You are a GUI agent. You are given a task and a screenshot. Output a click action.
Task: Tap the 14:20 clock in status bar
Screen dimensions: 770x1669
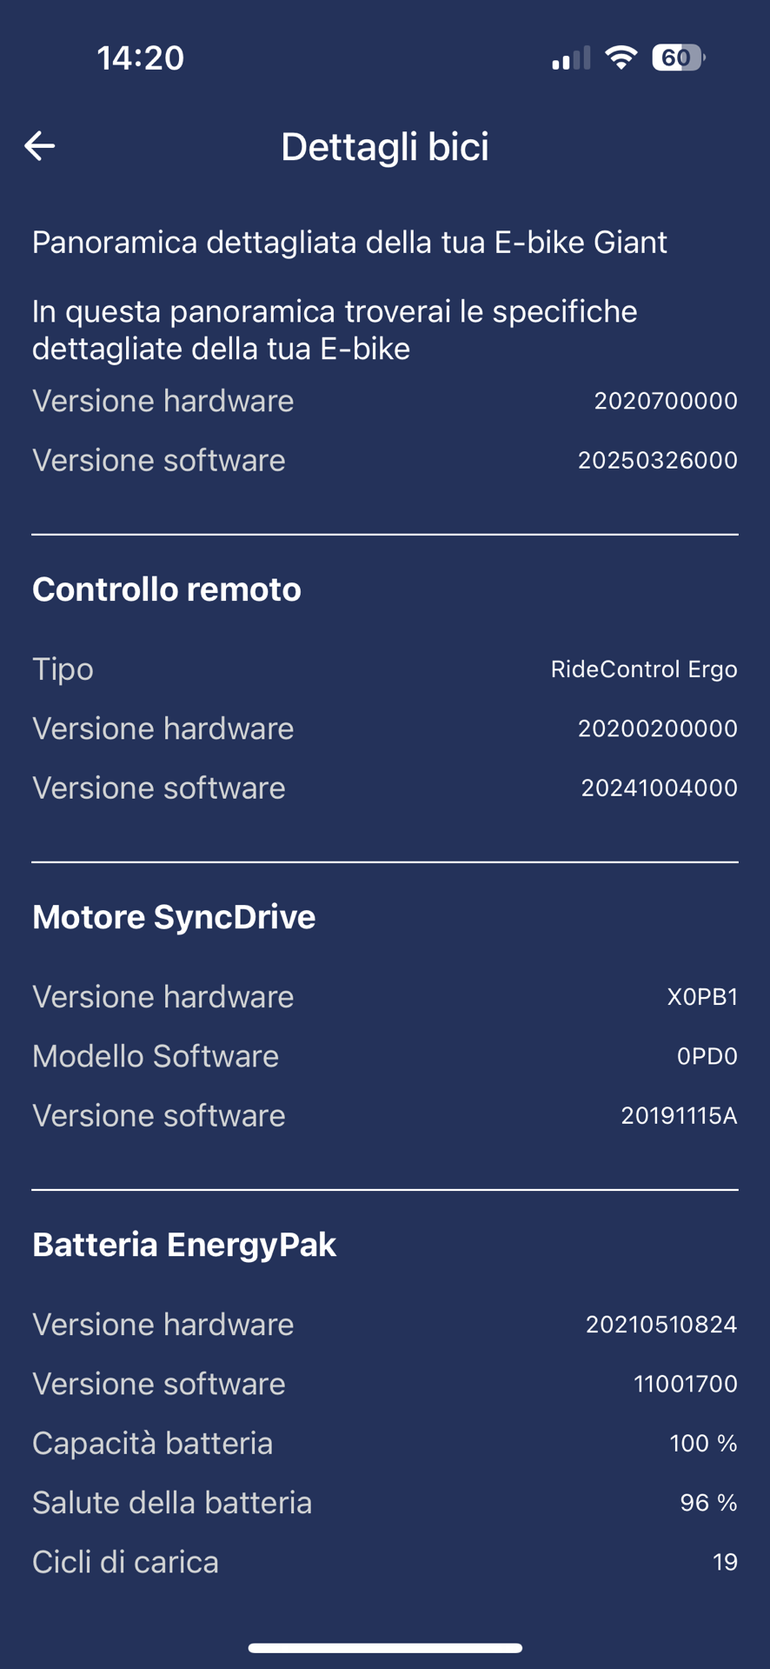pyautogui.click(x=141, y=58)
